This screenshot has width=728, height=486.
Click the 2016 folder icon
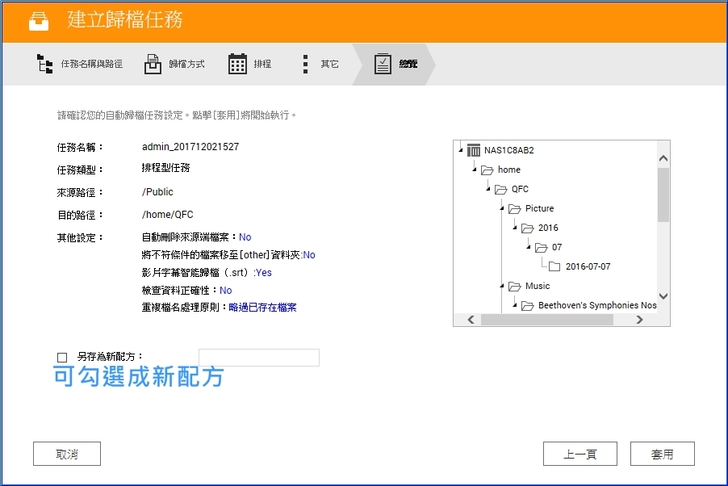527,228
